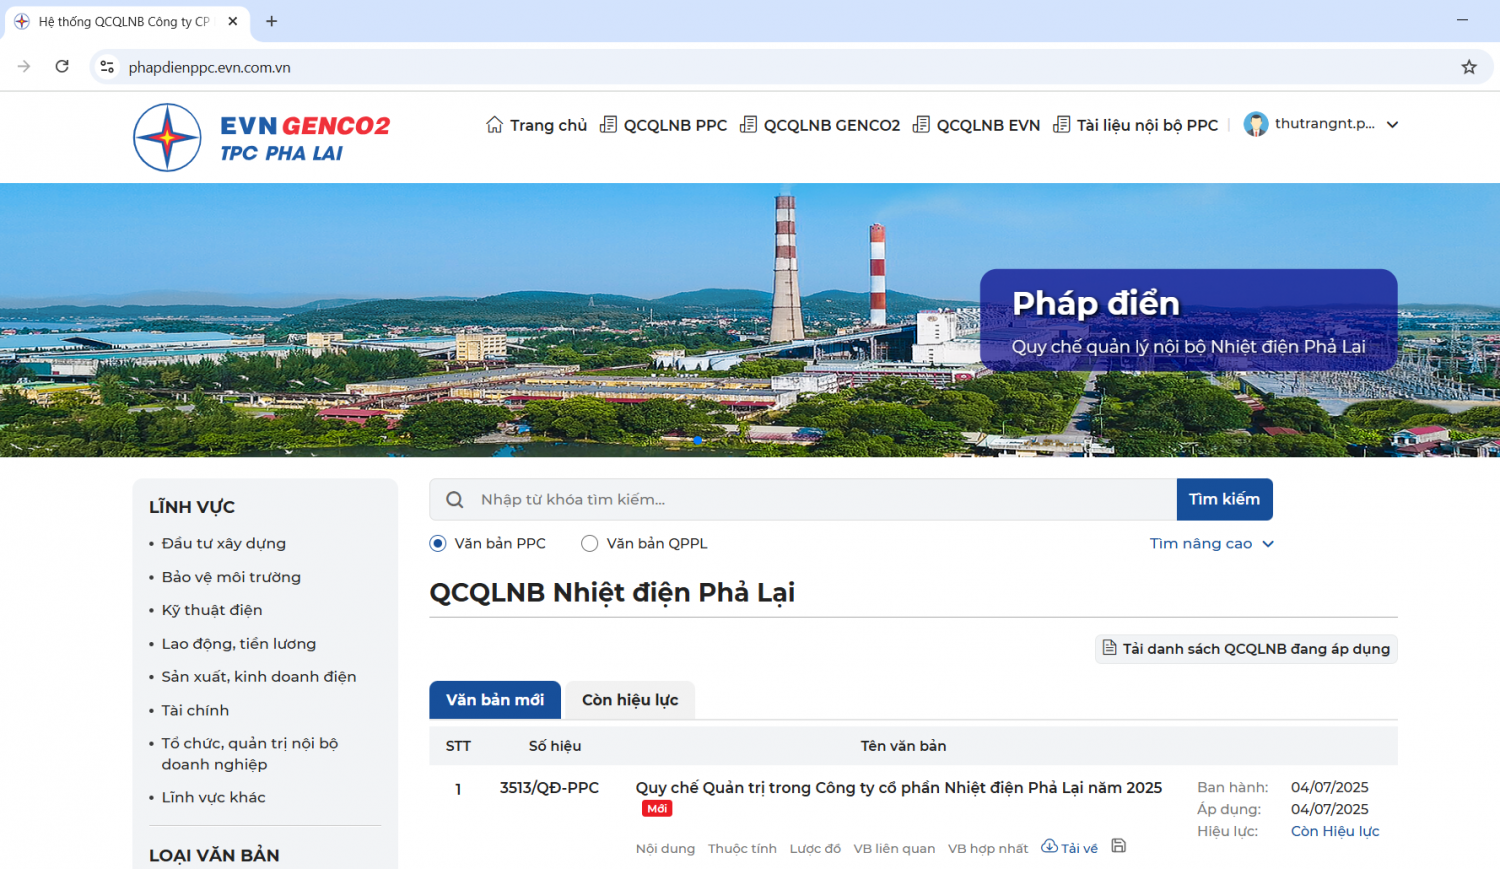Open Đầu tư xây dựng category
1500x869 pixels.
[224, 543]
